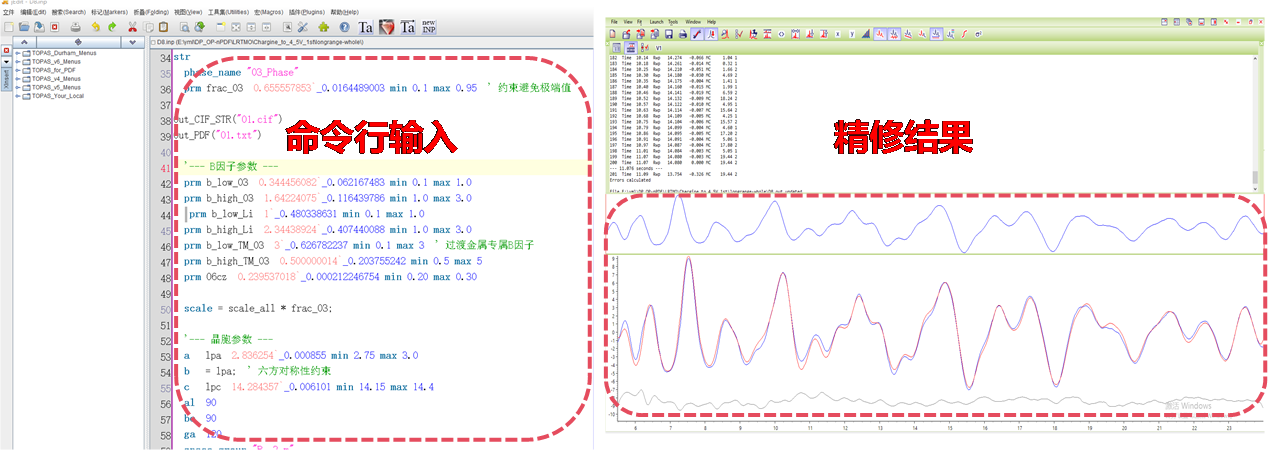Click the yellow Undo arrow icon

95,28
